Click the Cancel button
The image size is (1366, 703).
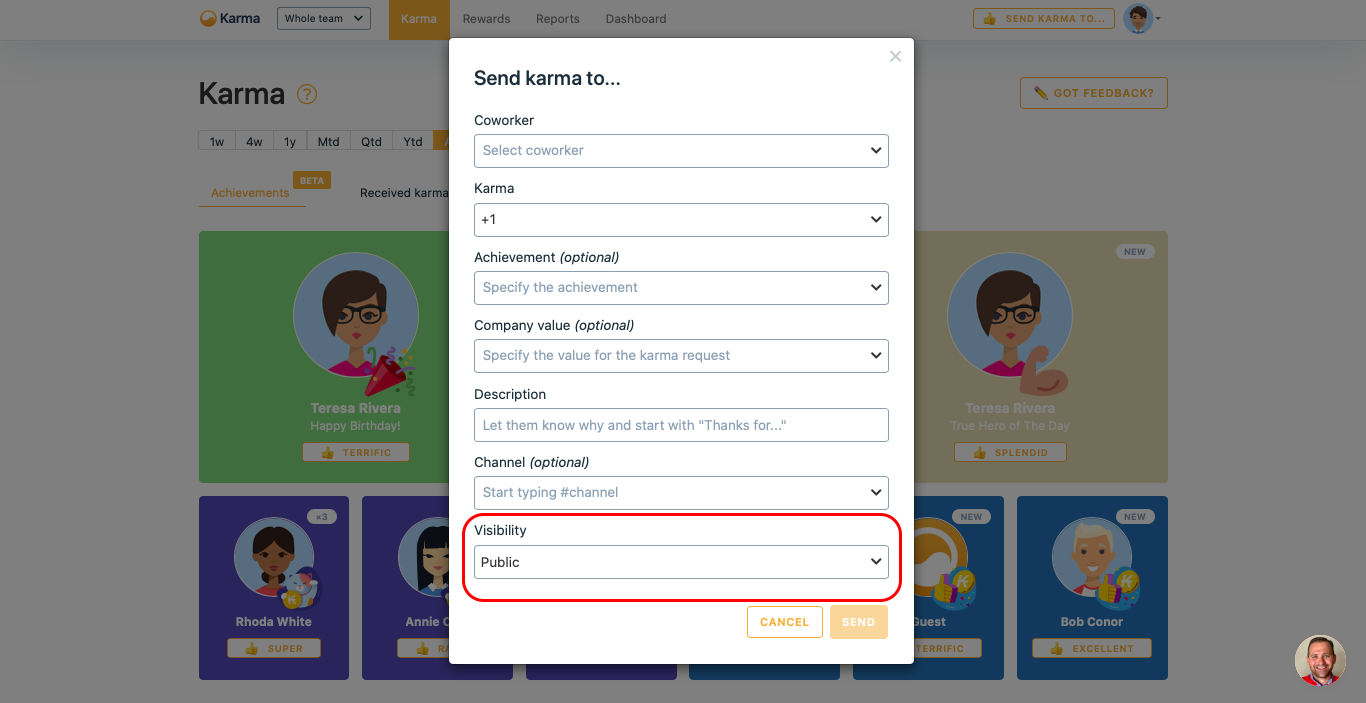(x=784, y=622)
